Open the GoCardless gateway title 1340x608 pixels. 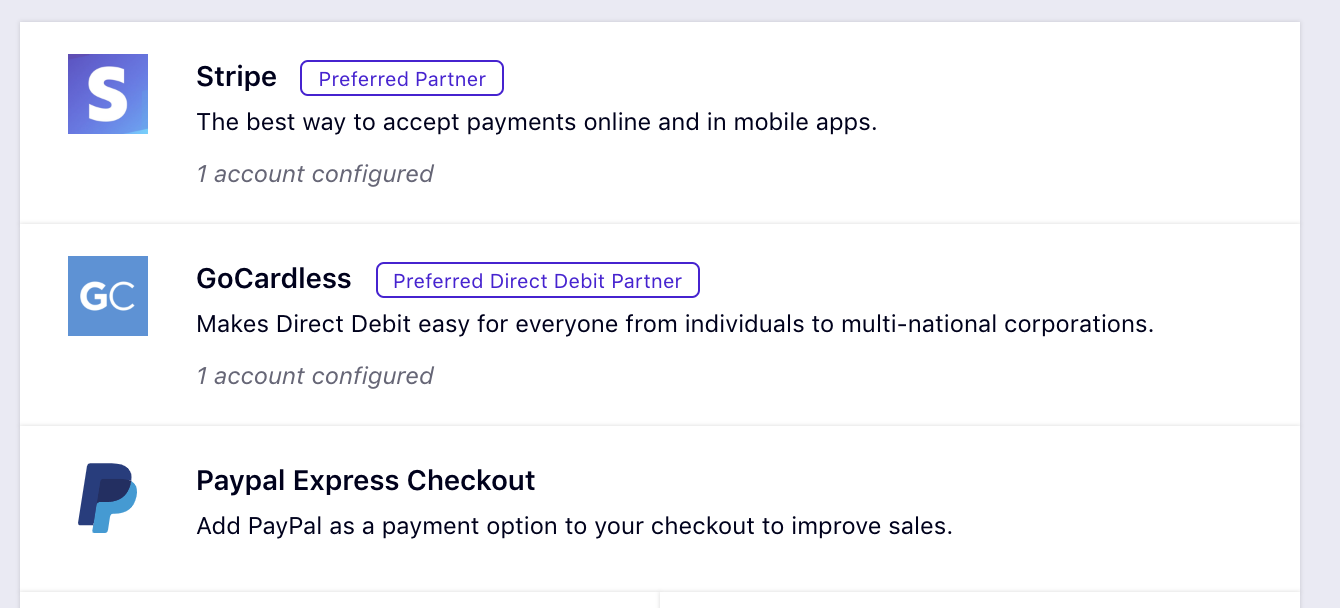click(x=274, y=279)
